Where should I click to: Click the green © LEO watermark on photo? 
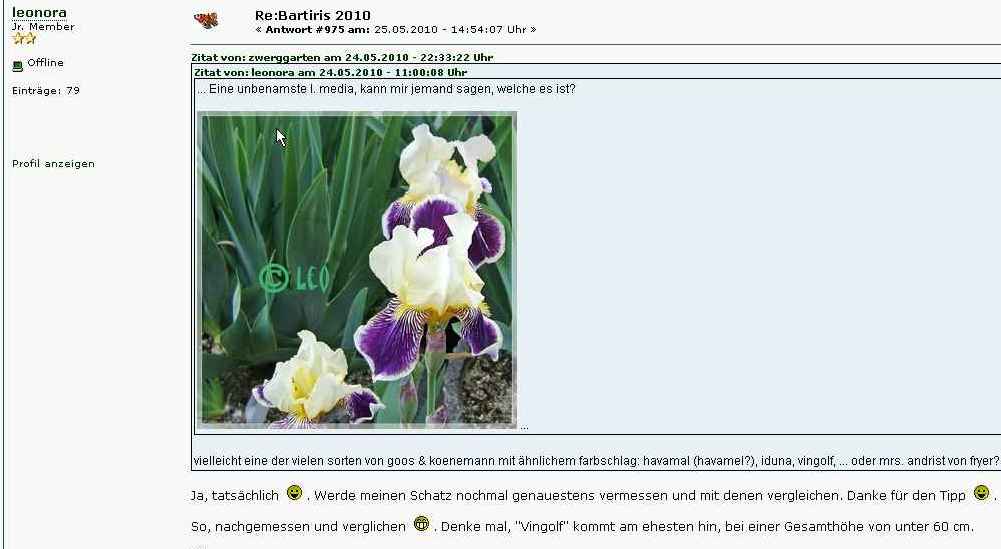pyautogui.click(x=294, y=278)
